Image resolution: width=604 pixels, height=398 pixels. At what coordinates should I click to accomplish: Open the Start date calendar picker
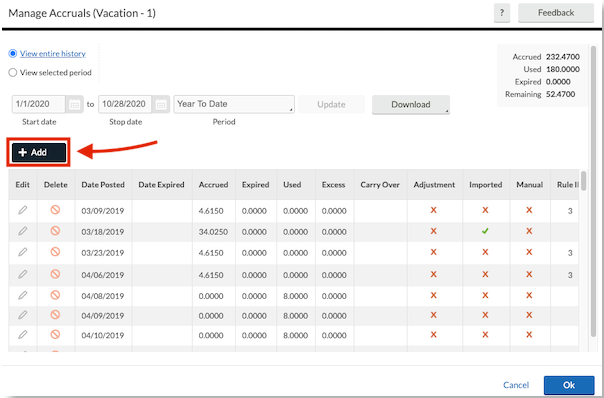75,104
